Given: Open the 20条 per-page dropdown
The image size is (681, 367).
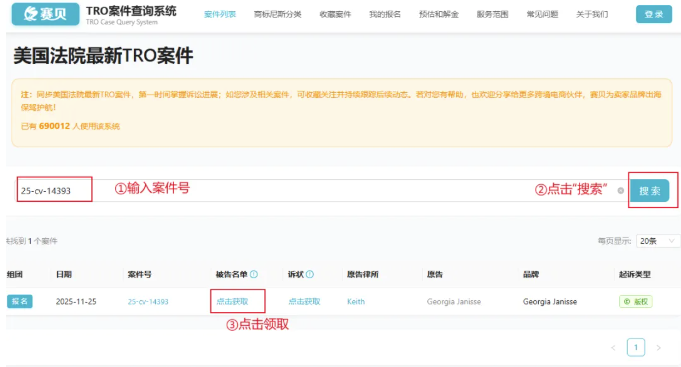Looking at the screenshot, I should pos(658,241).
